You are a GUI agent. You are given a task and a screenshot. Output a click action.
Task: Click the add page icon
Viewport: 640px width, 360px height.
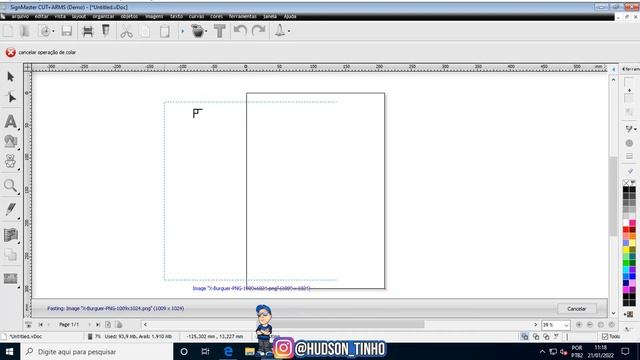(x=108, y=324)
